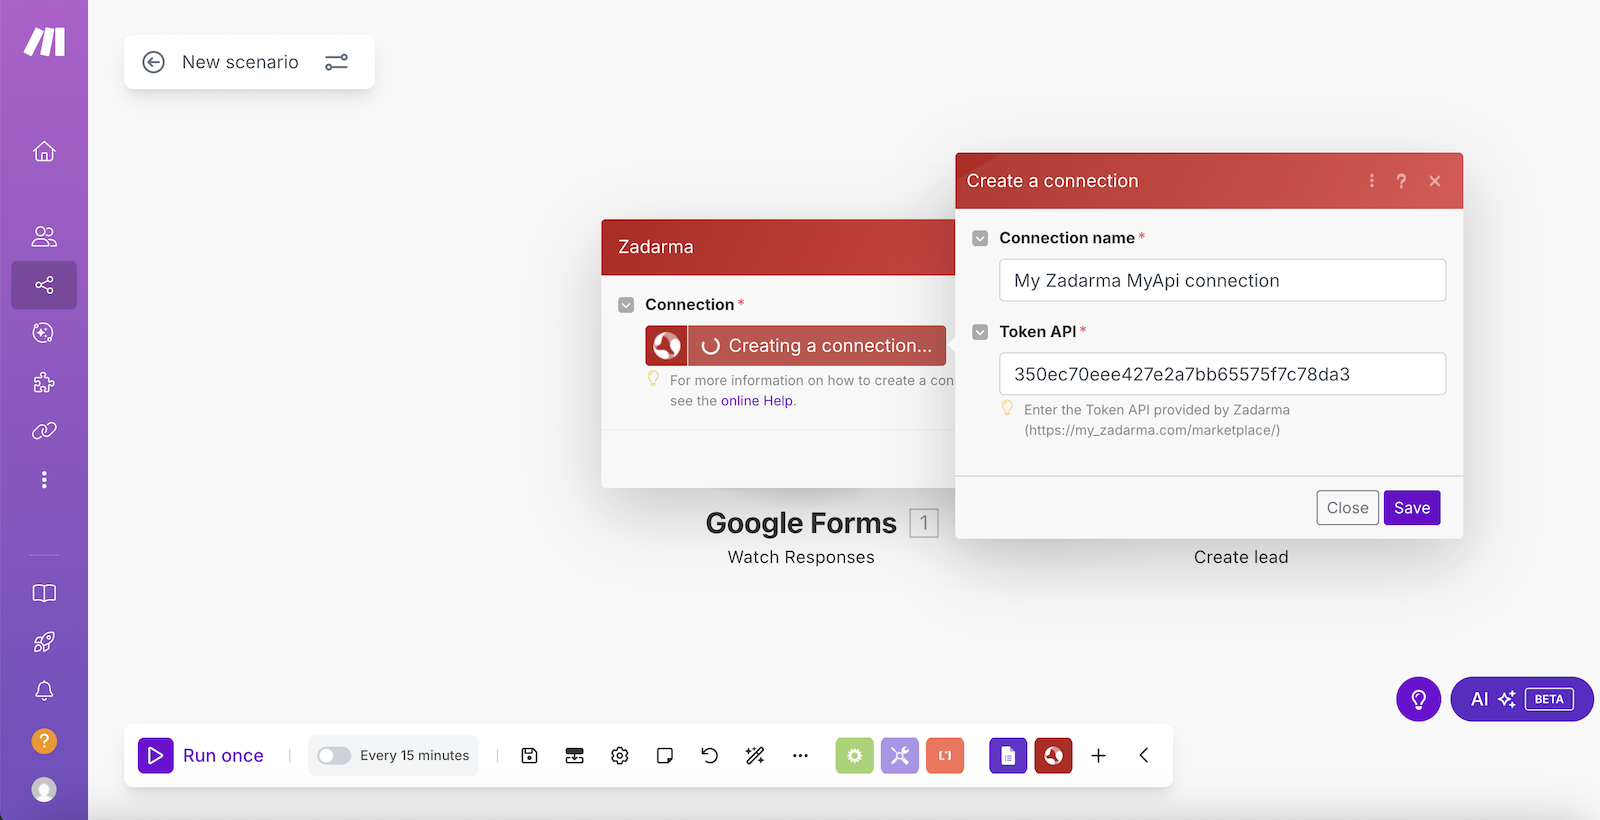Click the undo arrow icon
This screenshot has height=820, width=1600.
[710, 756]
